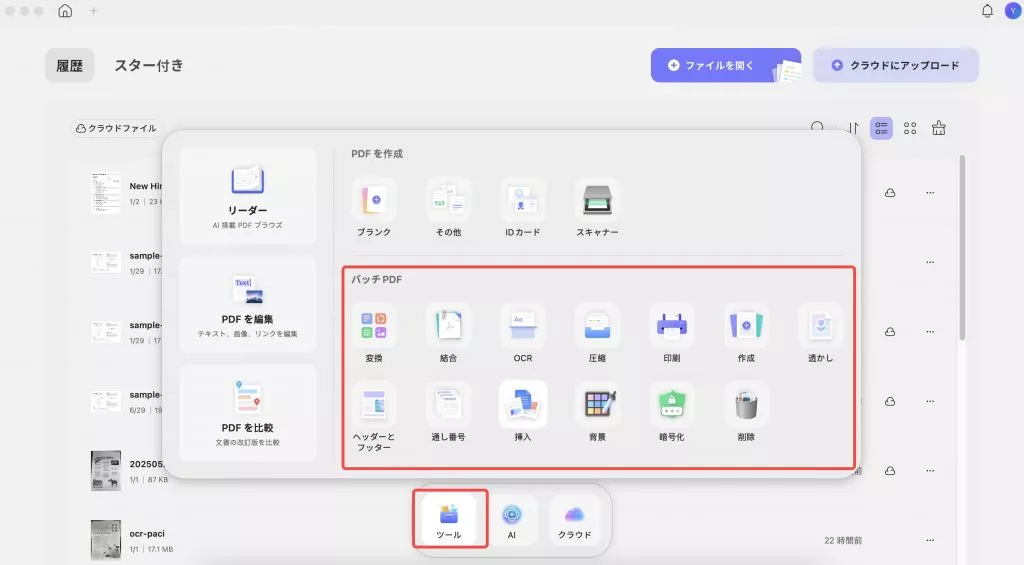Open the 暗号化 encrypt tool
Screen dimensions: 1024x565
tap(671, 412)
